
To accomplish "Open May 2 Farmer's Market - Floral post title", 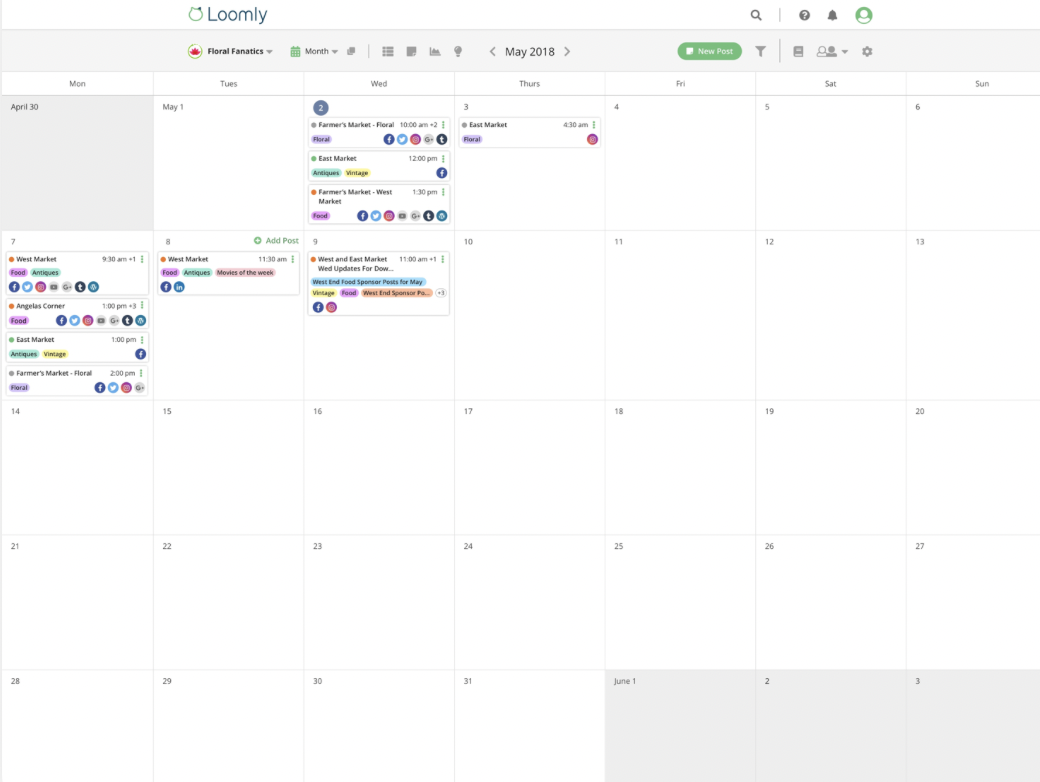I will (356, 125).
